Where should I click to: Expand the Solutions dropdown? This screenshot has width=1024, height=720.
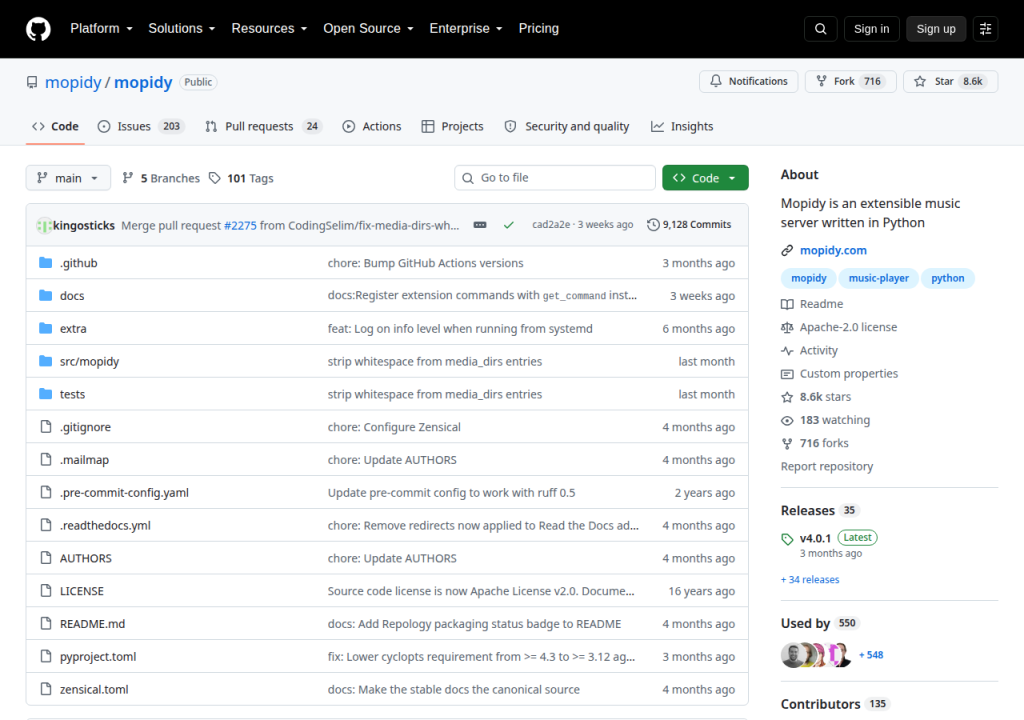(x=182, y=29)
